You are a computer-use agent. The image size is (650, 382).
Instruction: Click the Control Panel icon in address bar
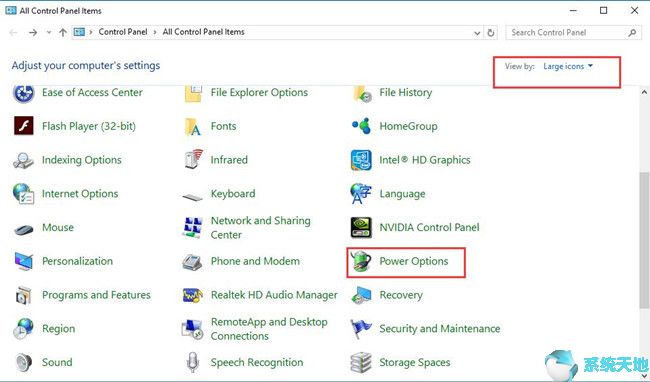click(x=79, y=32)
